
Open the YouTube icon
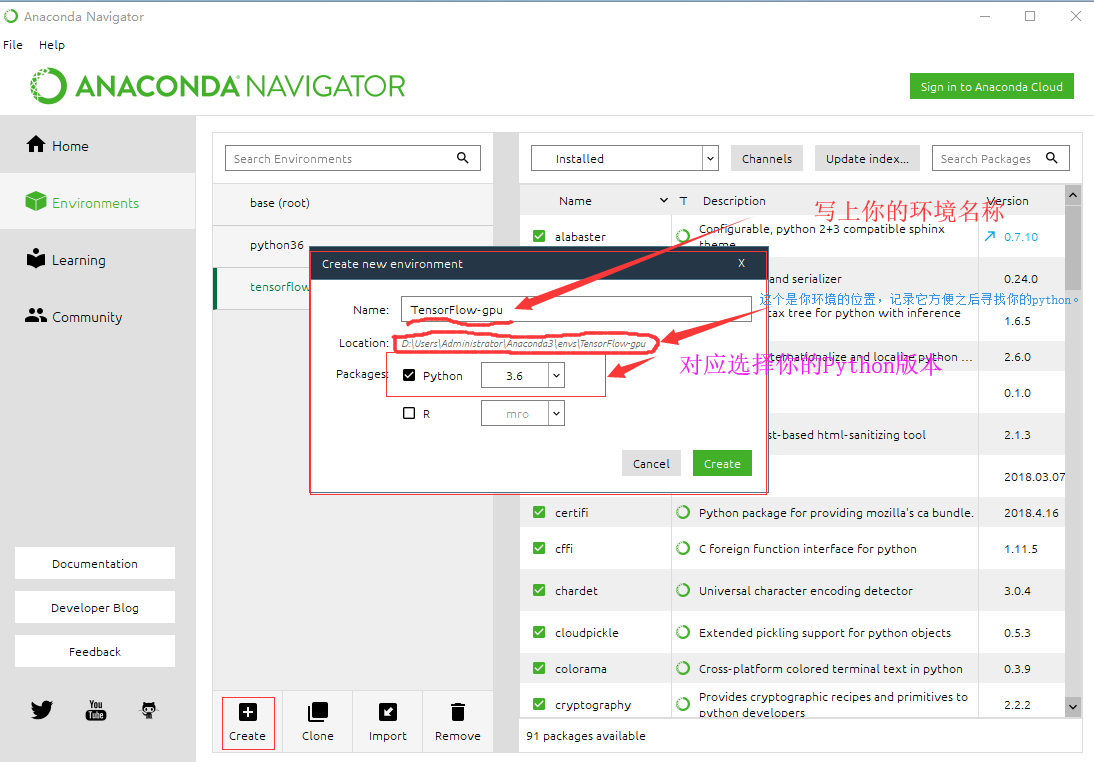click(x=96, y=710)
